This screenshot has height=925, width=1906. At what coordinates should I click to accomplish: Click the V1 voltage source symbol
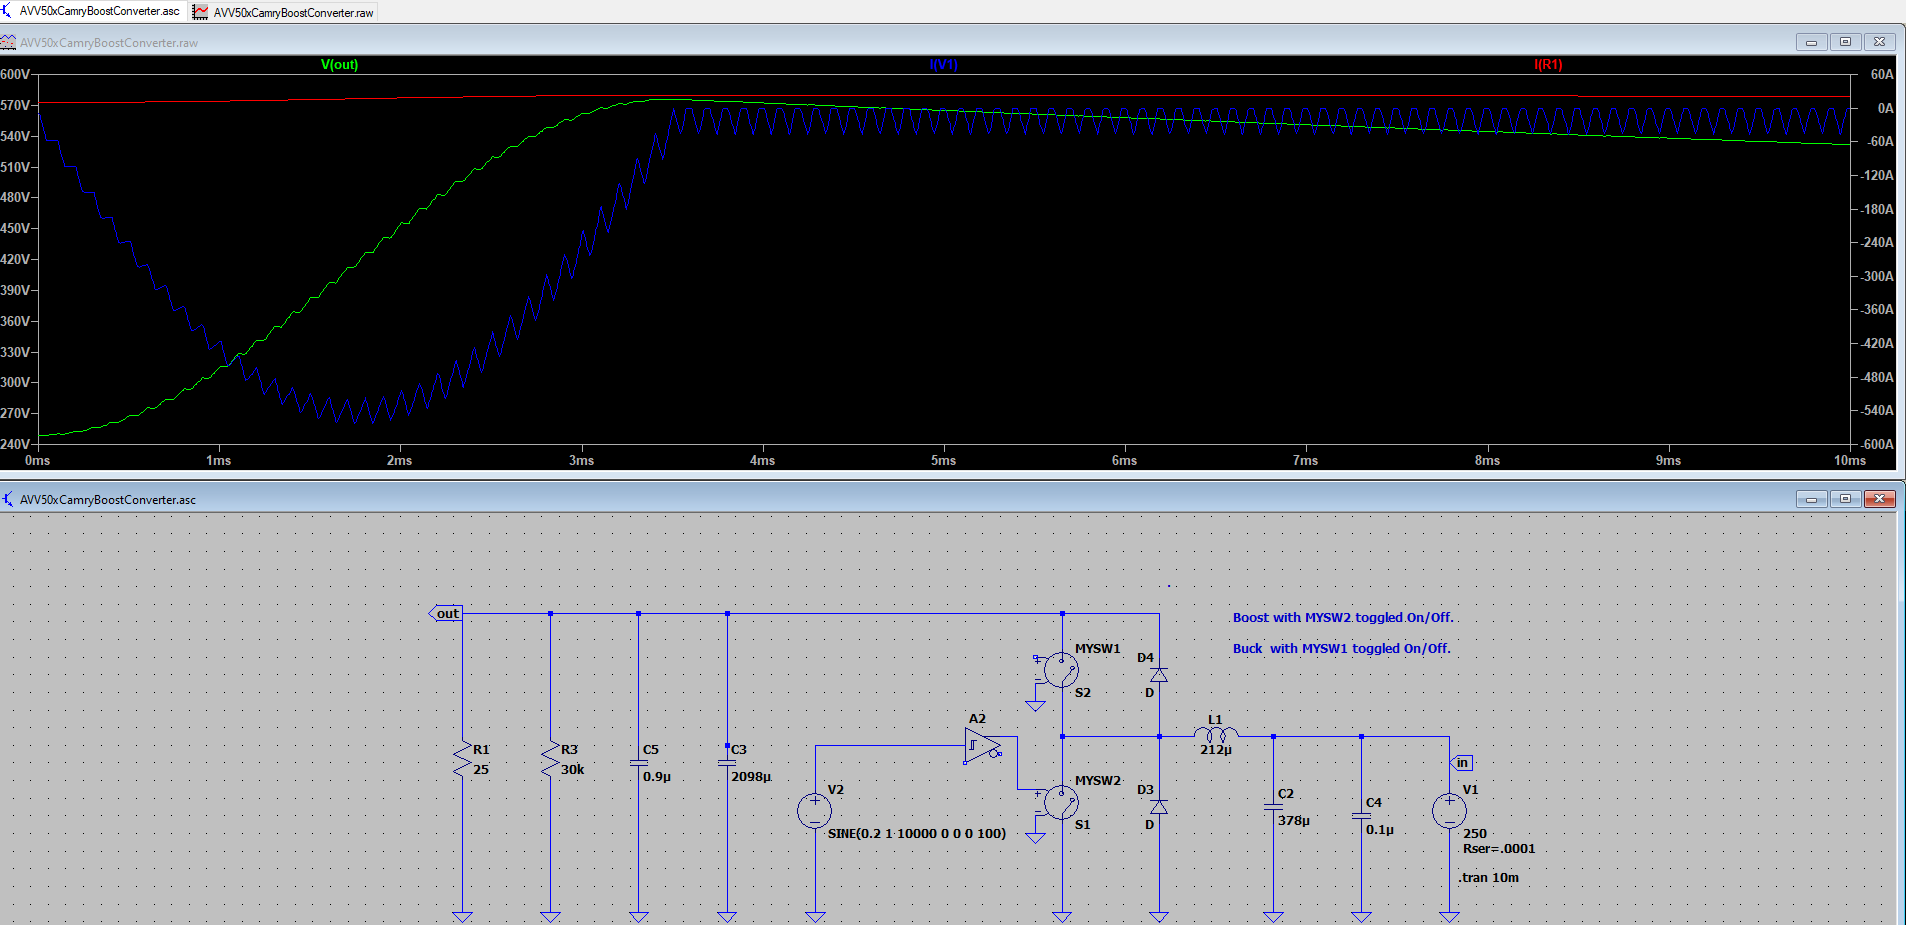point(1449,811)
